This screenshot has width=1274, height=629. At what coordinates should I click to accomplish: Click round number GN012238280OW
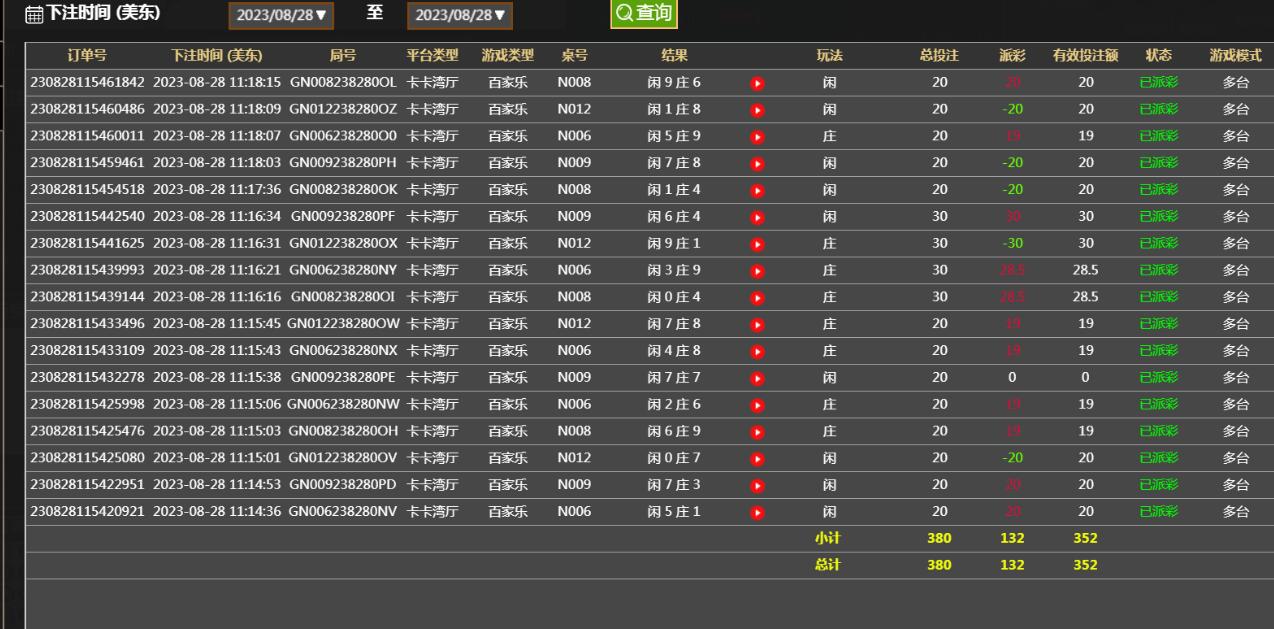point(343,324)
